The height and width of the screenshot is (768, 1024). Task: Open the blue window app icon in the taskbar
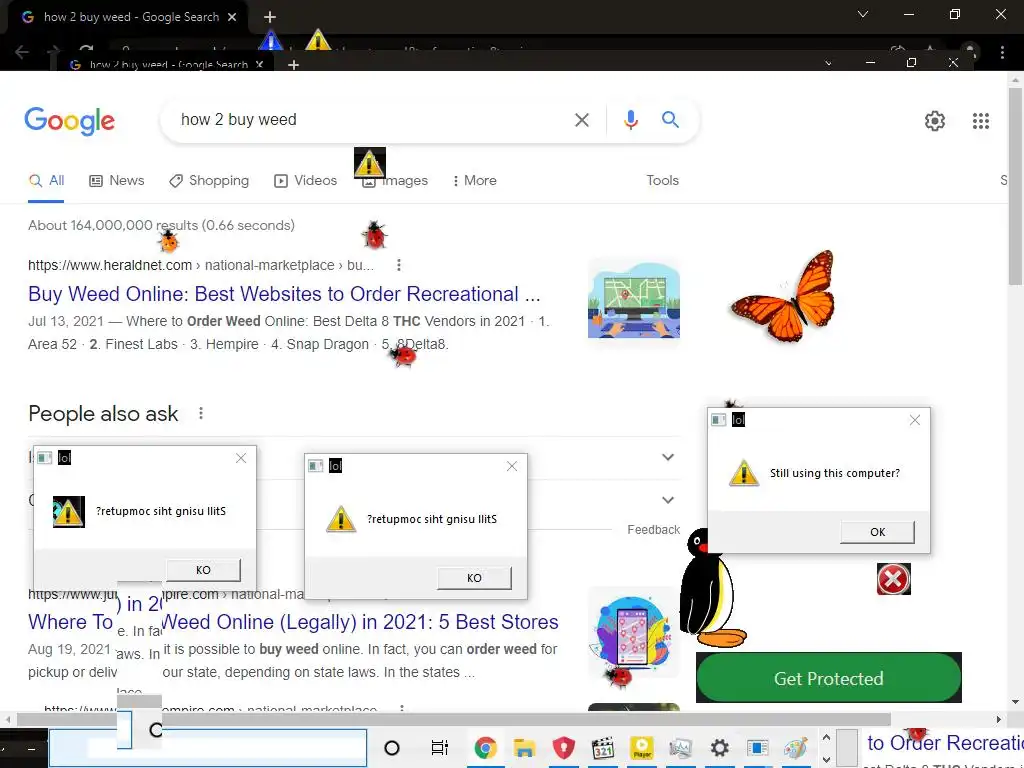(x=758, y=748)
